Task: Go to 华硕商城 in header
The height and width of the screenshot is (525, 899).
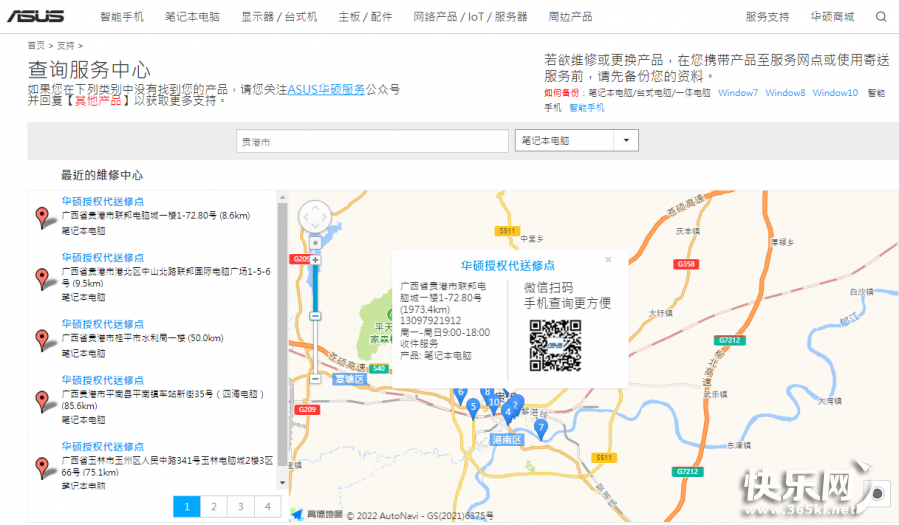Action: pos(832,17)
